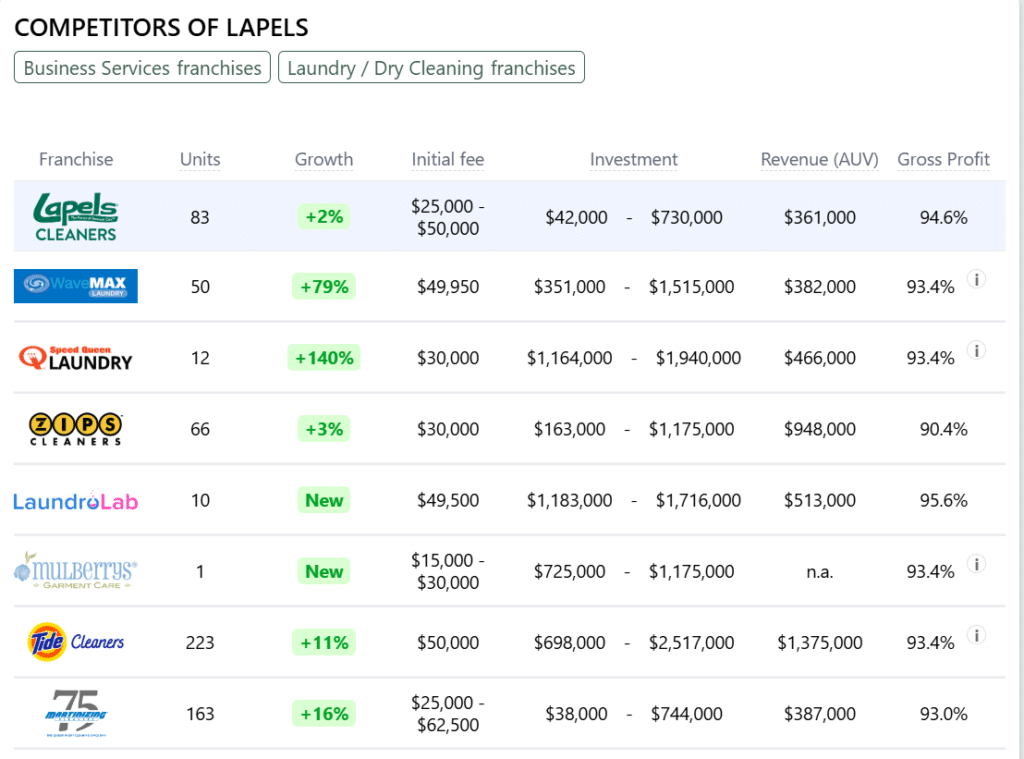Select the $49,500 initial fee
Image resolution: width=1024 pixels, height=759 pixels.
tap(448, 500)
